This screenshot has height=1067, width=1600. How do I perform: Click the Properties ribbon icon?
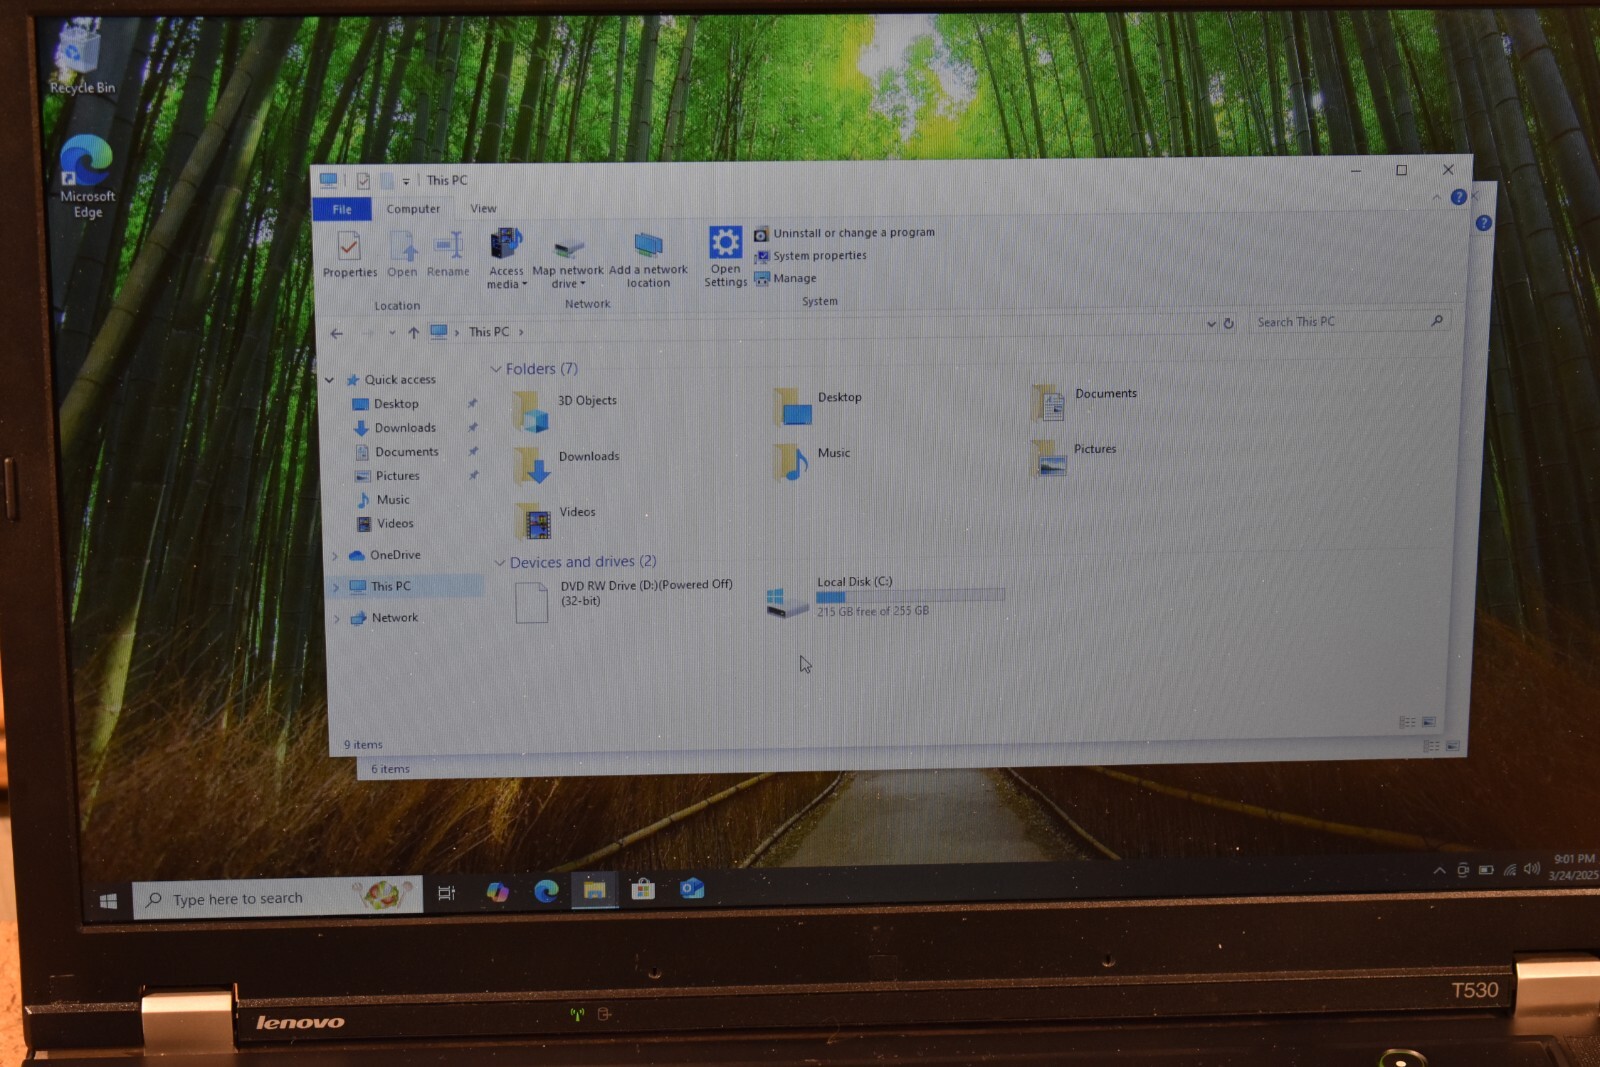pos(349,254)
